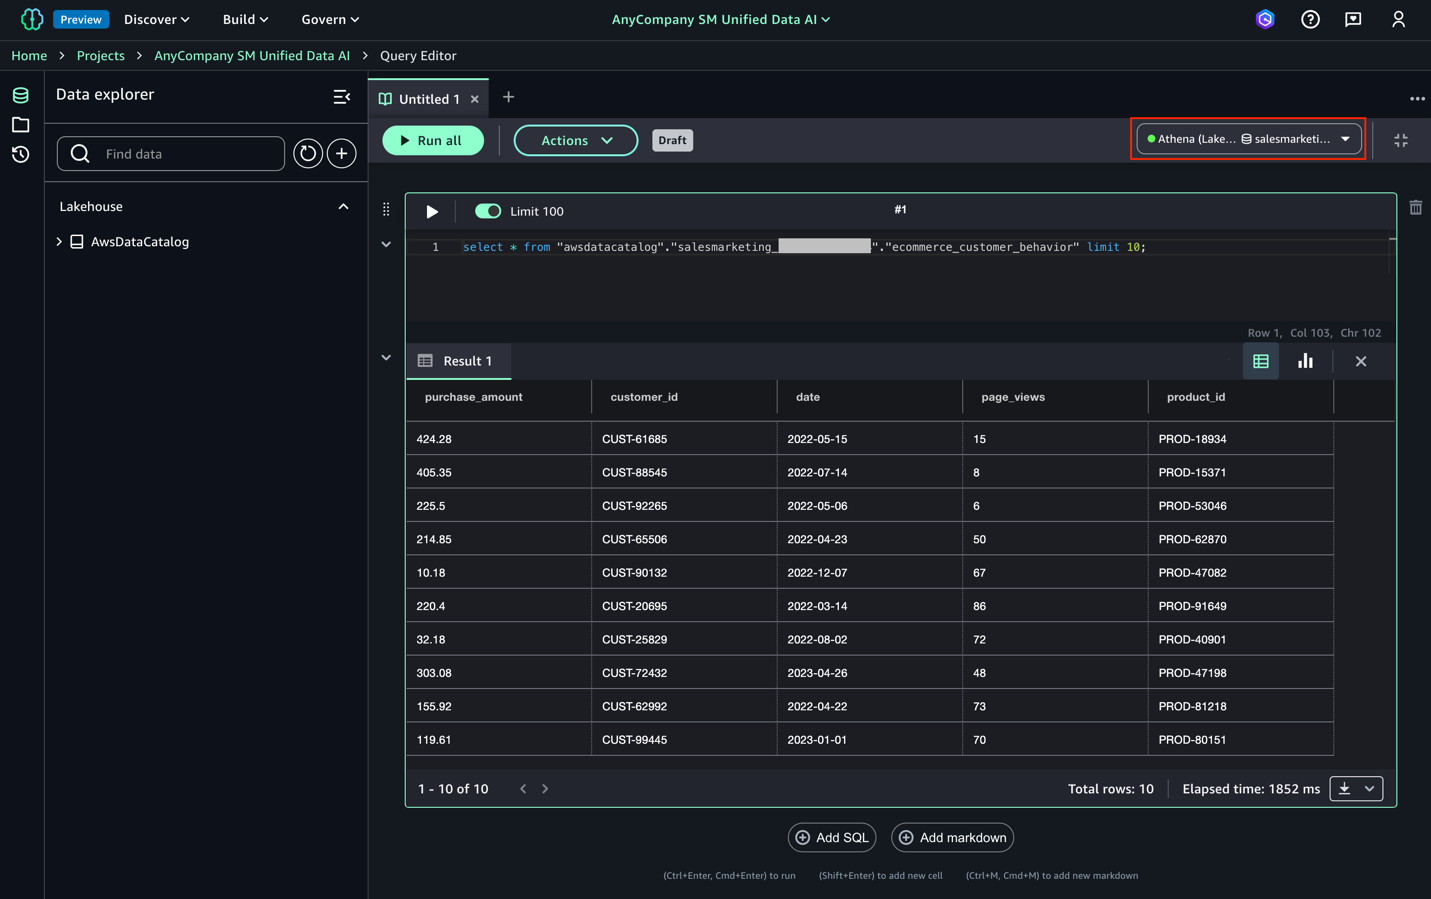The height and width of the screenshot is (899, 1431).
Task: Open the Athena connection selector dropdown
Action: click(x=1249, y=139)
